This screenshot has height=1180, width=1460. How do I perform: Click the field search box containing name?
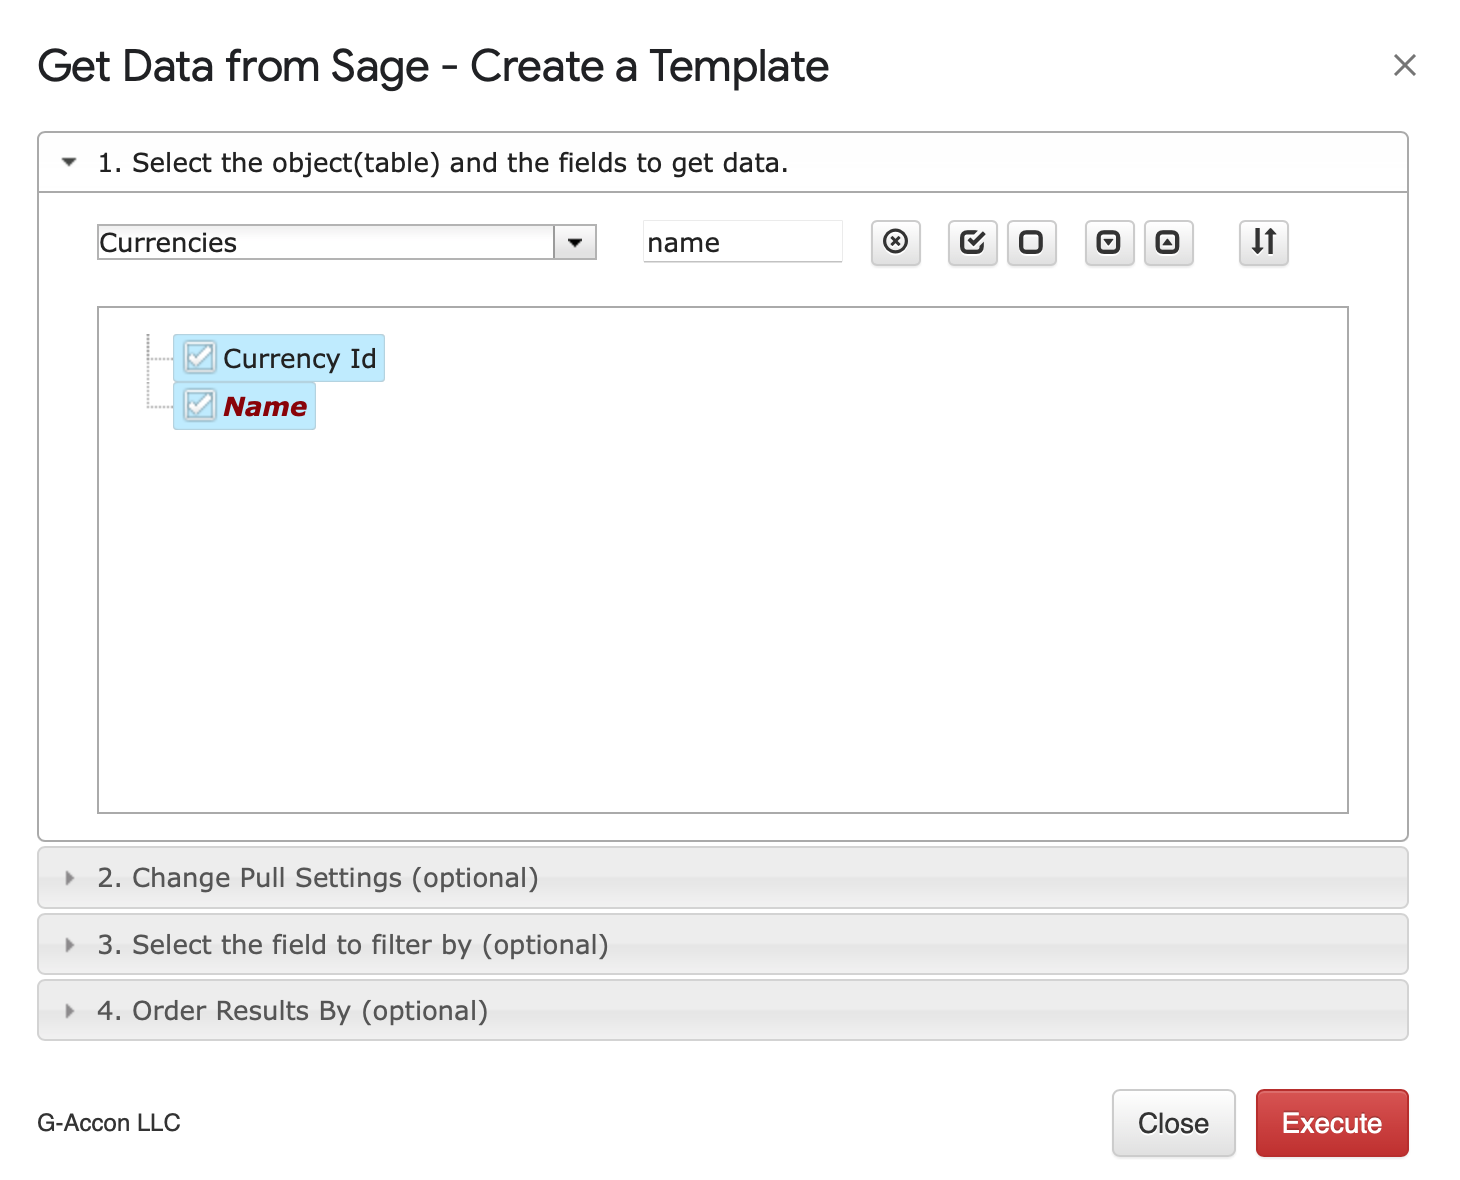tap(743, 242)
